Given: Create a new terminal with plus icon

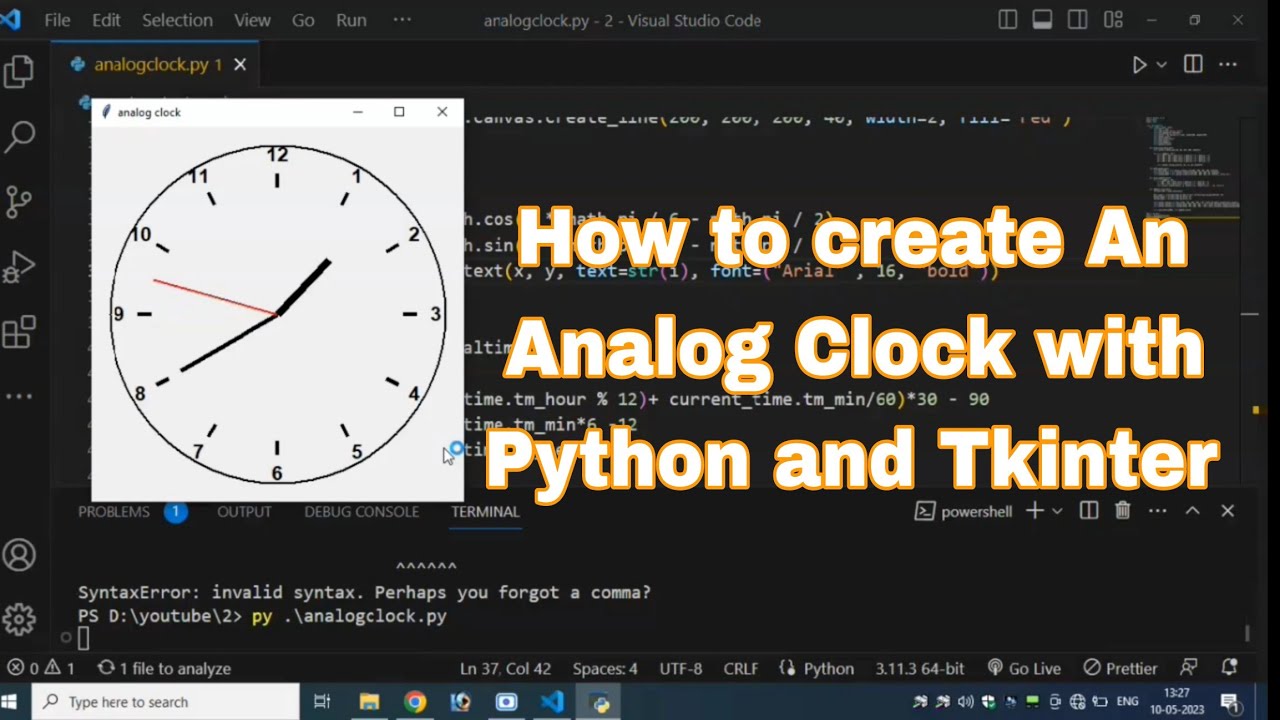Looking at the screenshot, I should click(1035, 511).
